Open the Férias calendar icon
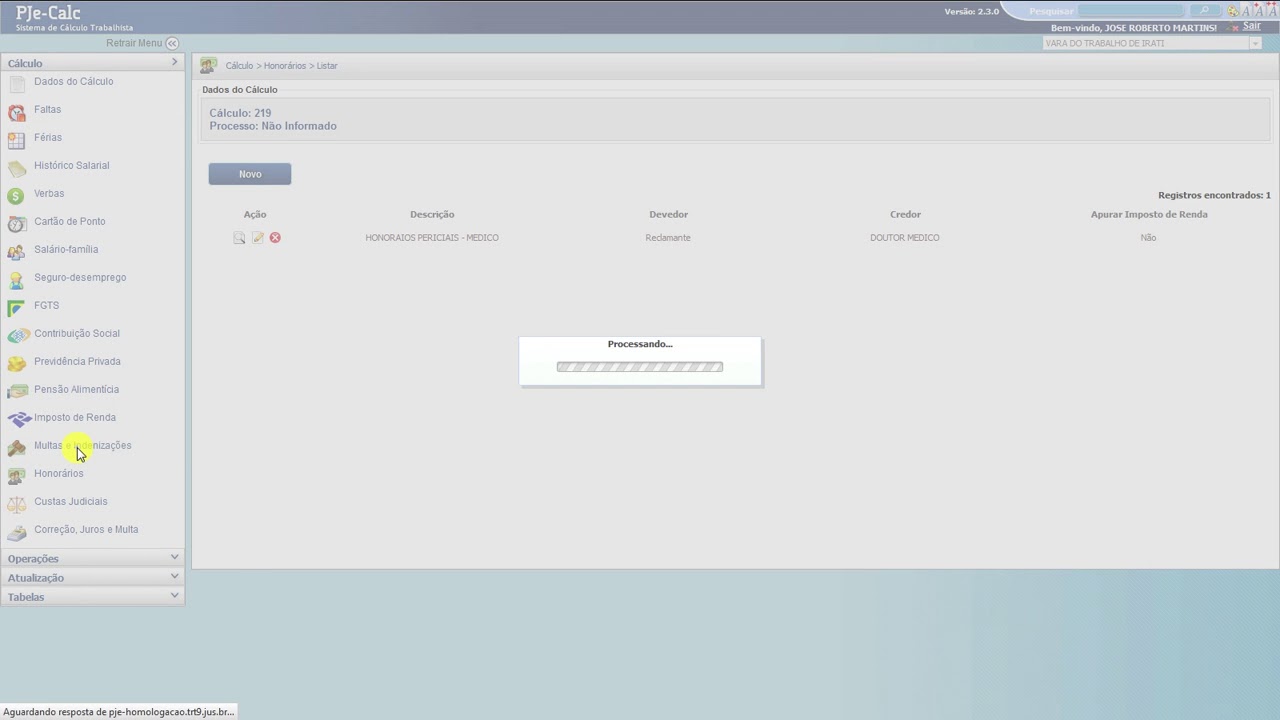The width and height of the screenshot is (1280, 720). [x=16, y=141]
